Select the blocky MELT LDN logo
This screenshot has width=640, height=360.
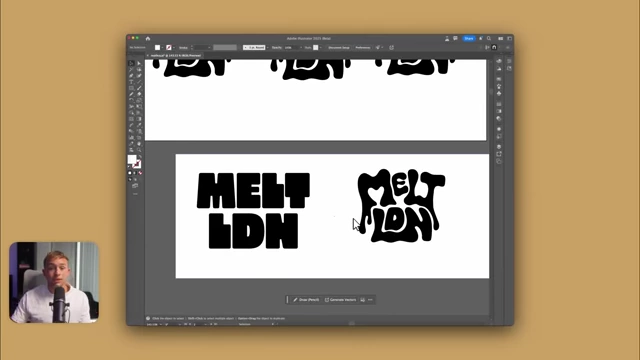tap(253, 211)
